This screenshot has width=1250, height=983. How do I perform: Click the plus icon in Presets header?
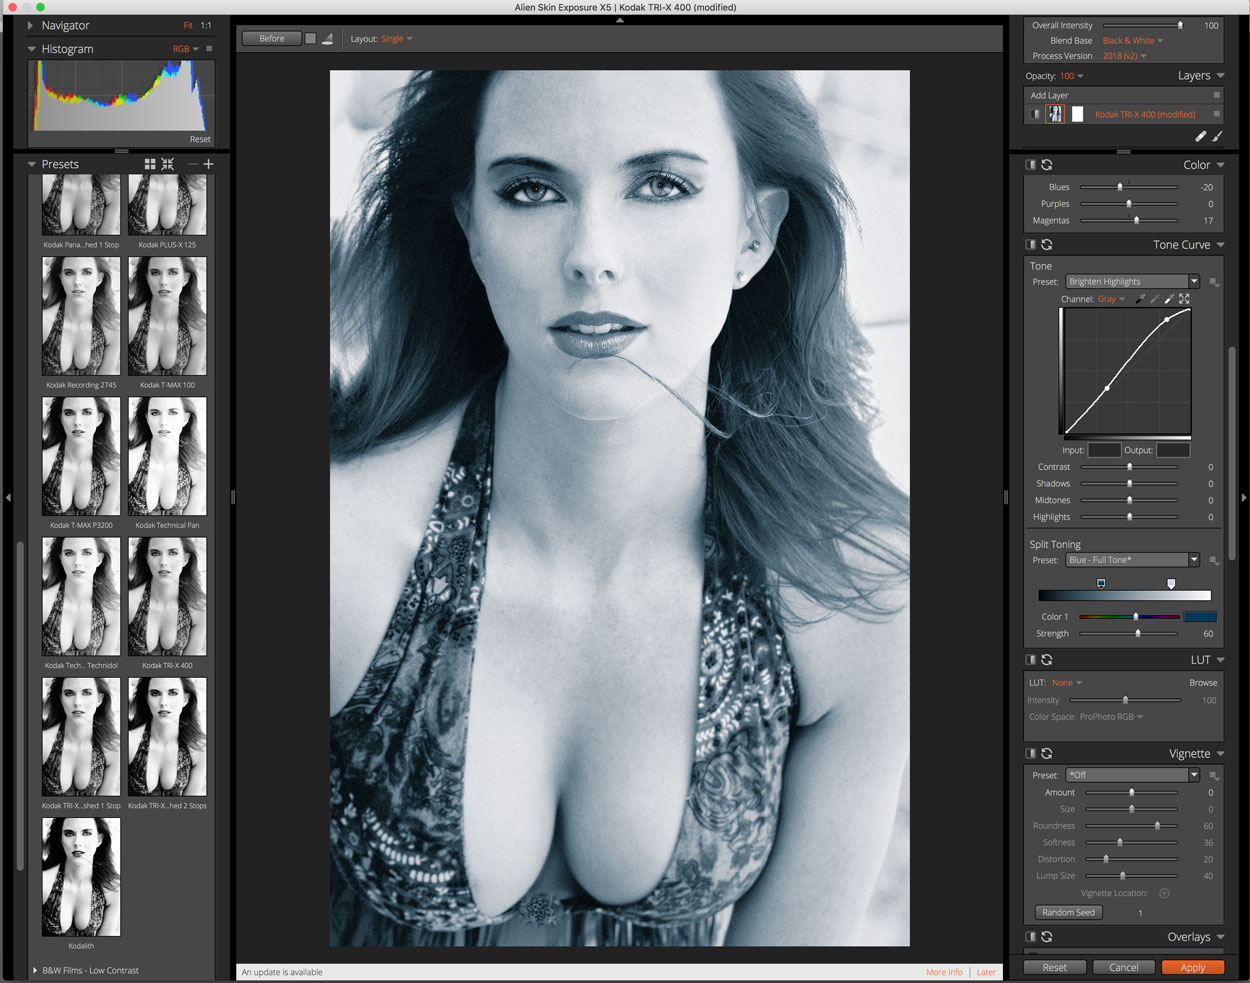coord(208,164)
